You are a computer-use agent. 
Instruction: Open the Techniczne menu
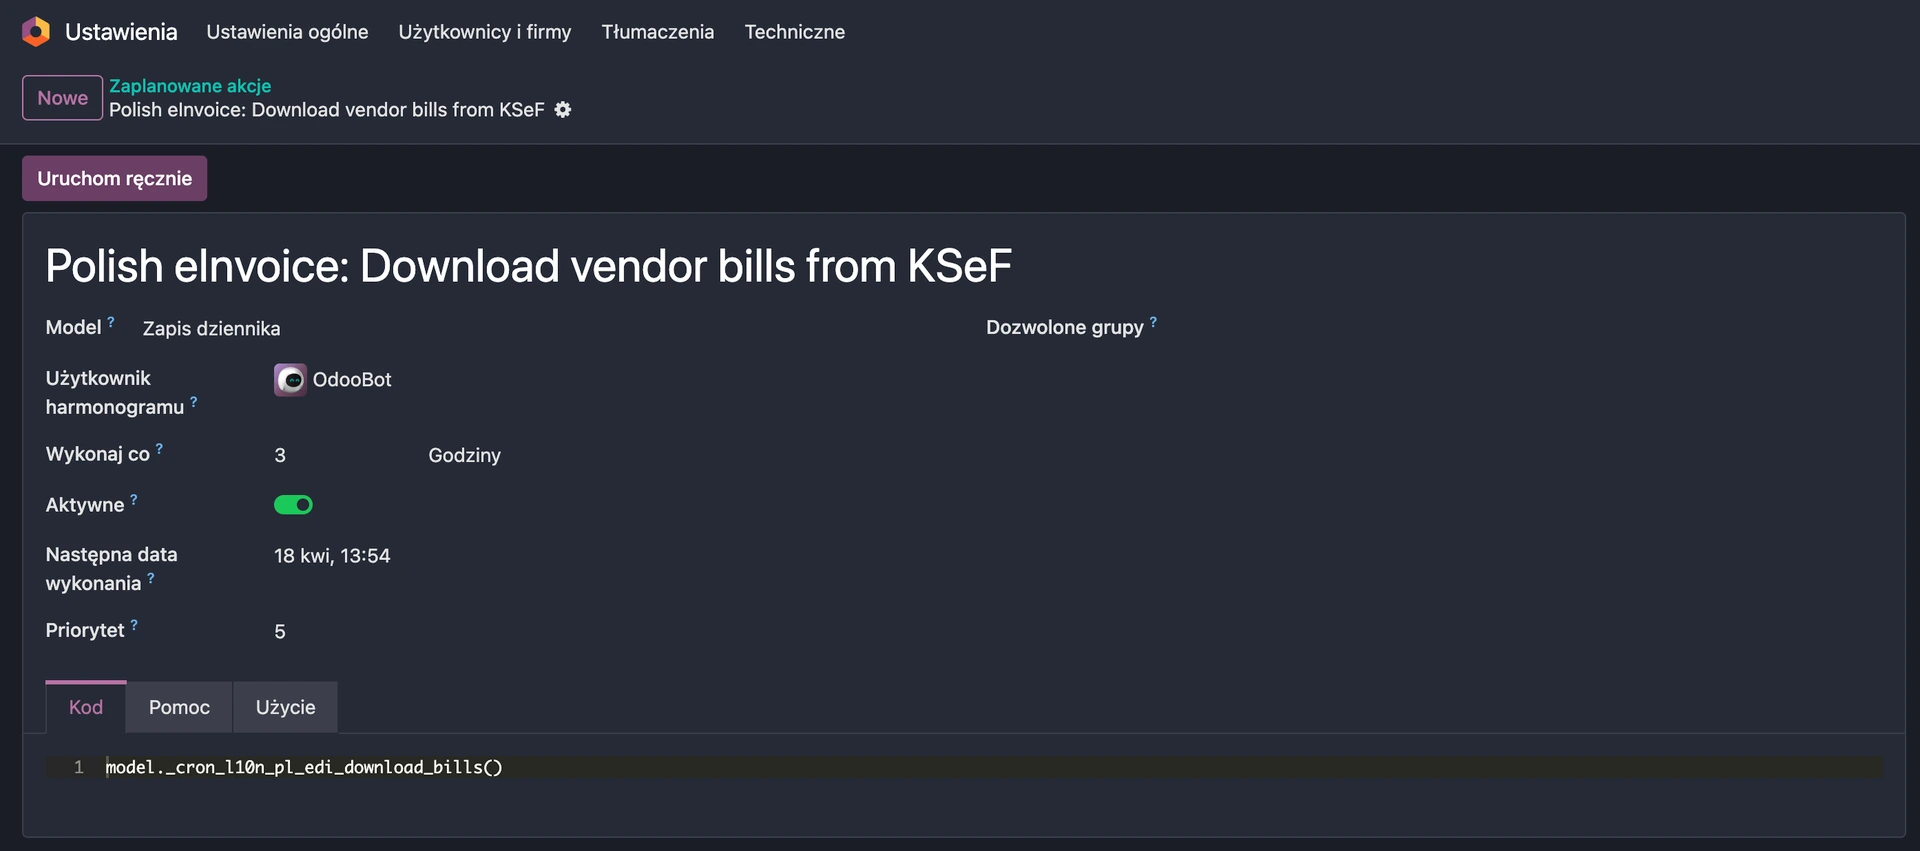click(794, 32)
